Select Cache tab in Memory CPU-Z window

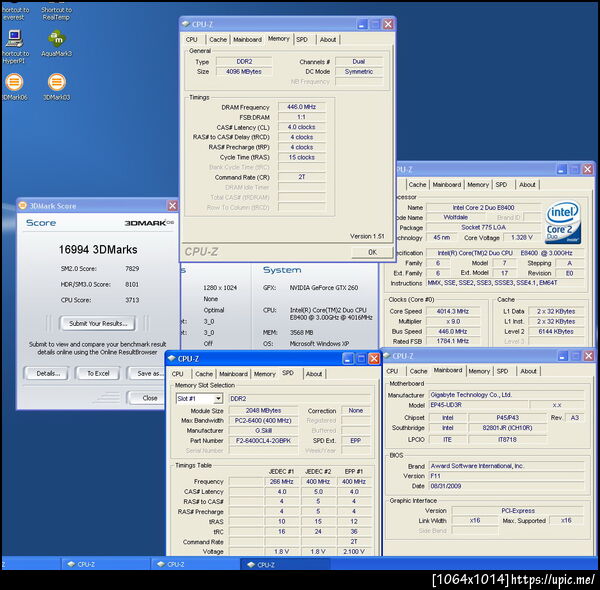pyautogui.click(x=218, y=39)
